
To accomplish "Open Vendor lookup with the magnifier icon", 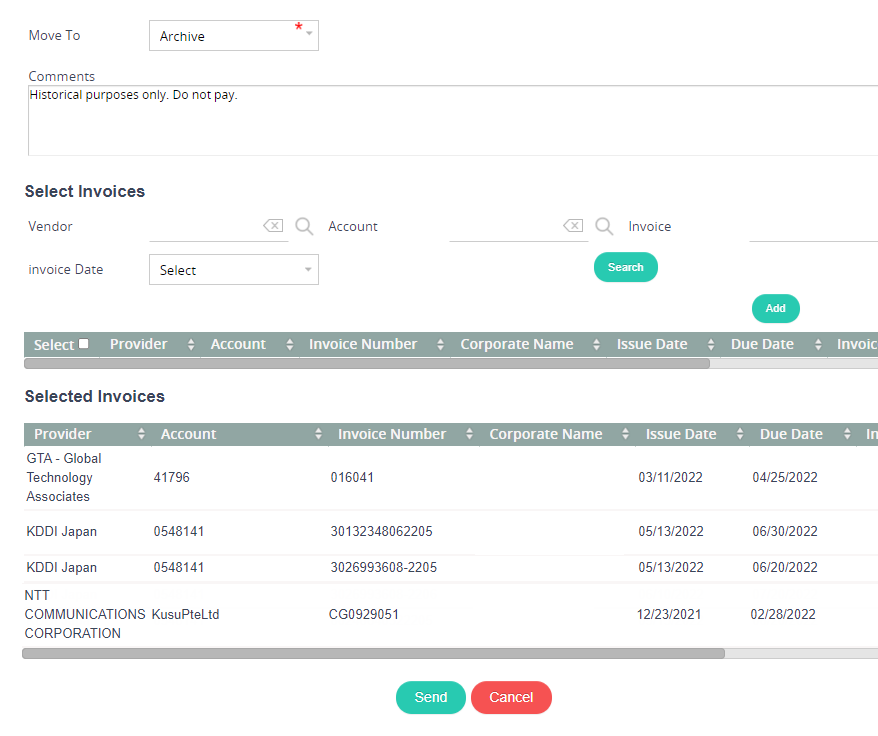I will tap(304, 226).
